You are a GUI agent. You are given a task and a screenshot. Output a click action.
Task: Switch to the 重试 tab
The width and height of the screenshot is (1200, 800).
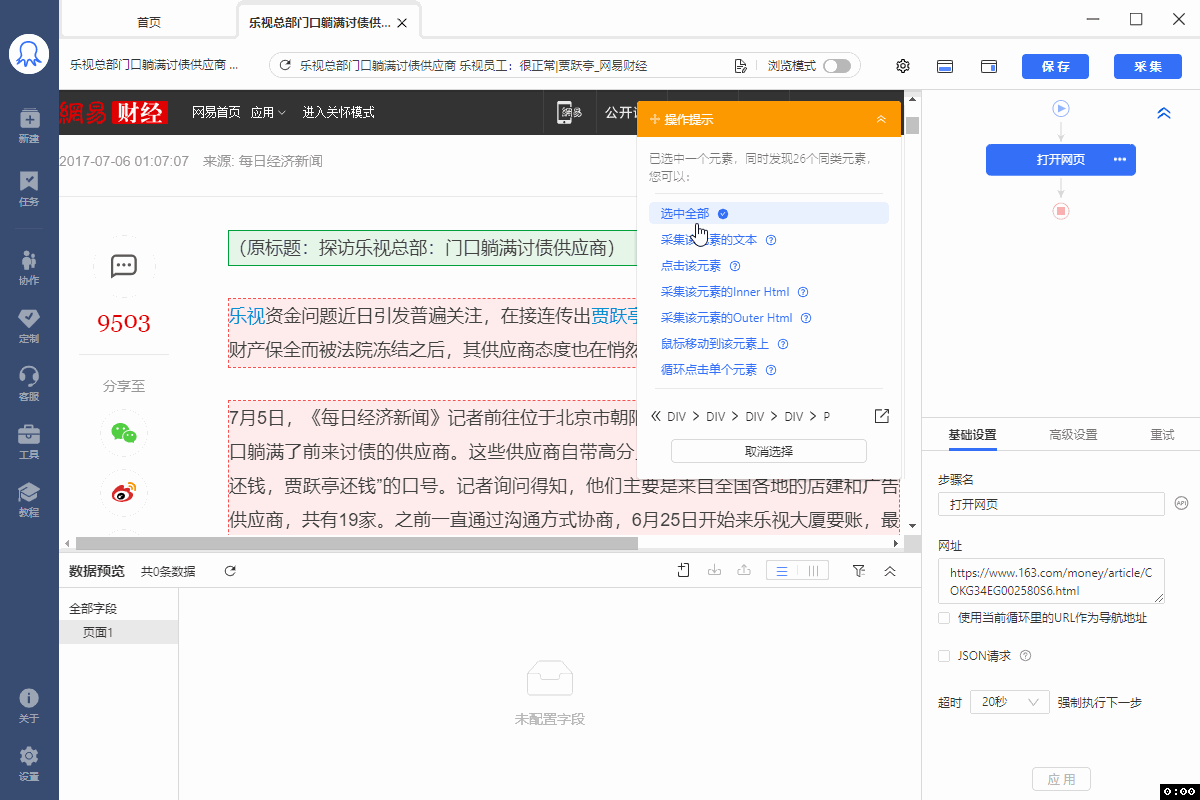click(x=1162, y=435)
